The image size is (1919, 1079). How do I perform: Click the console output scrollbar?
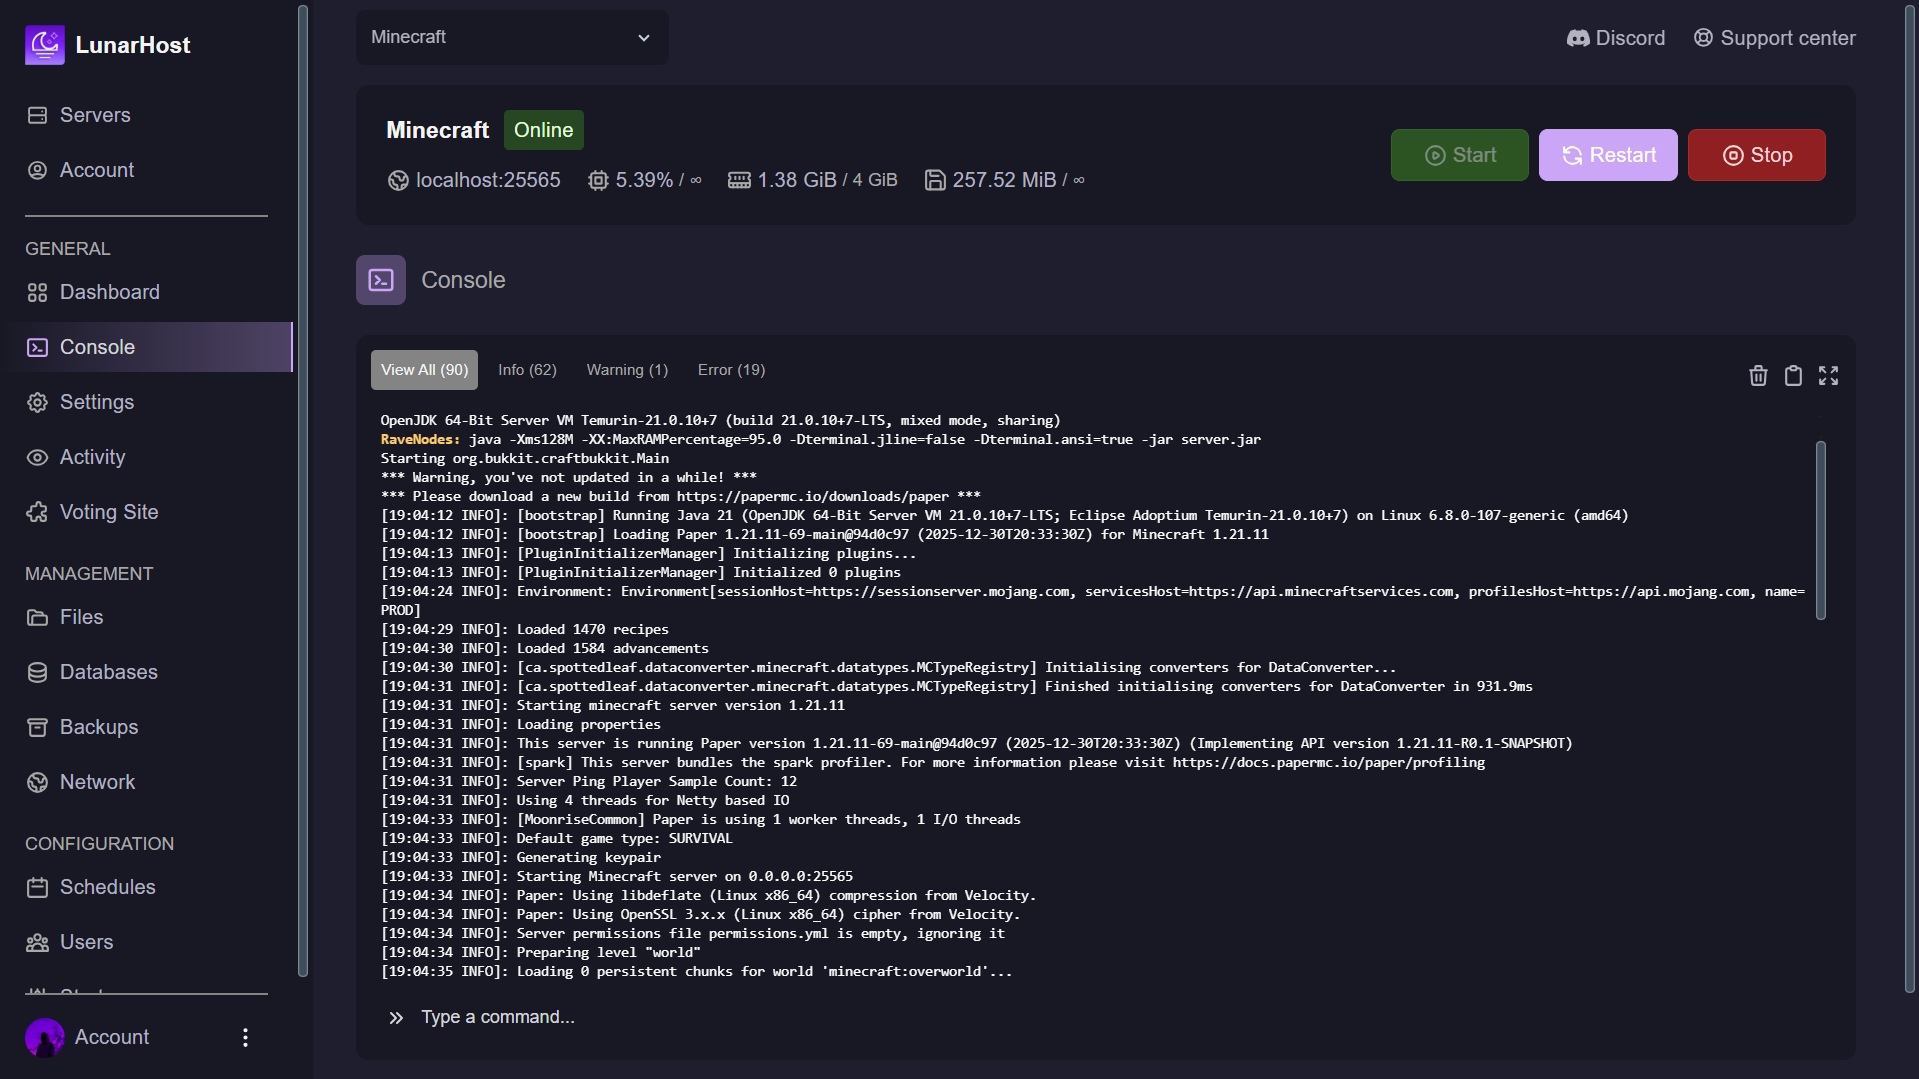(x=1821, y=530)
